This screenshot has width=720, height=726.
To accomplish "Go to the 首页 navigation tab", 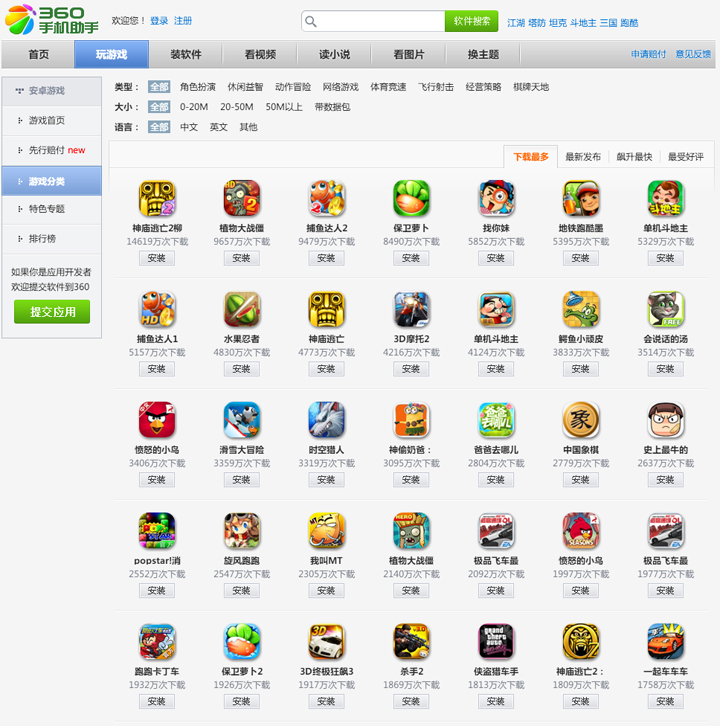I will click(x=38, y=54).
